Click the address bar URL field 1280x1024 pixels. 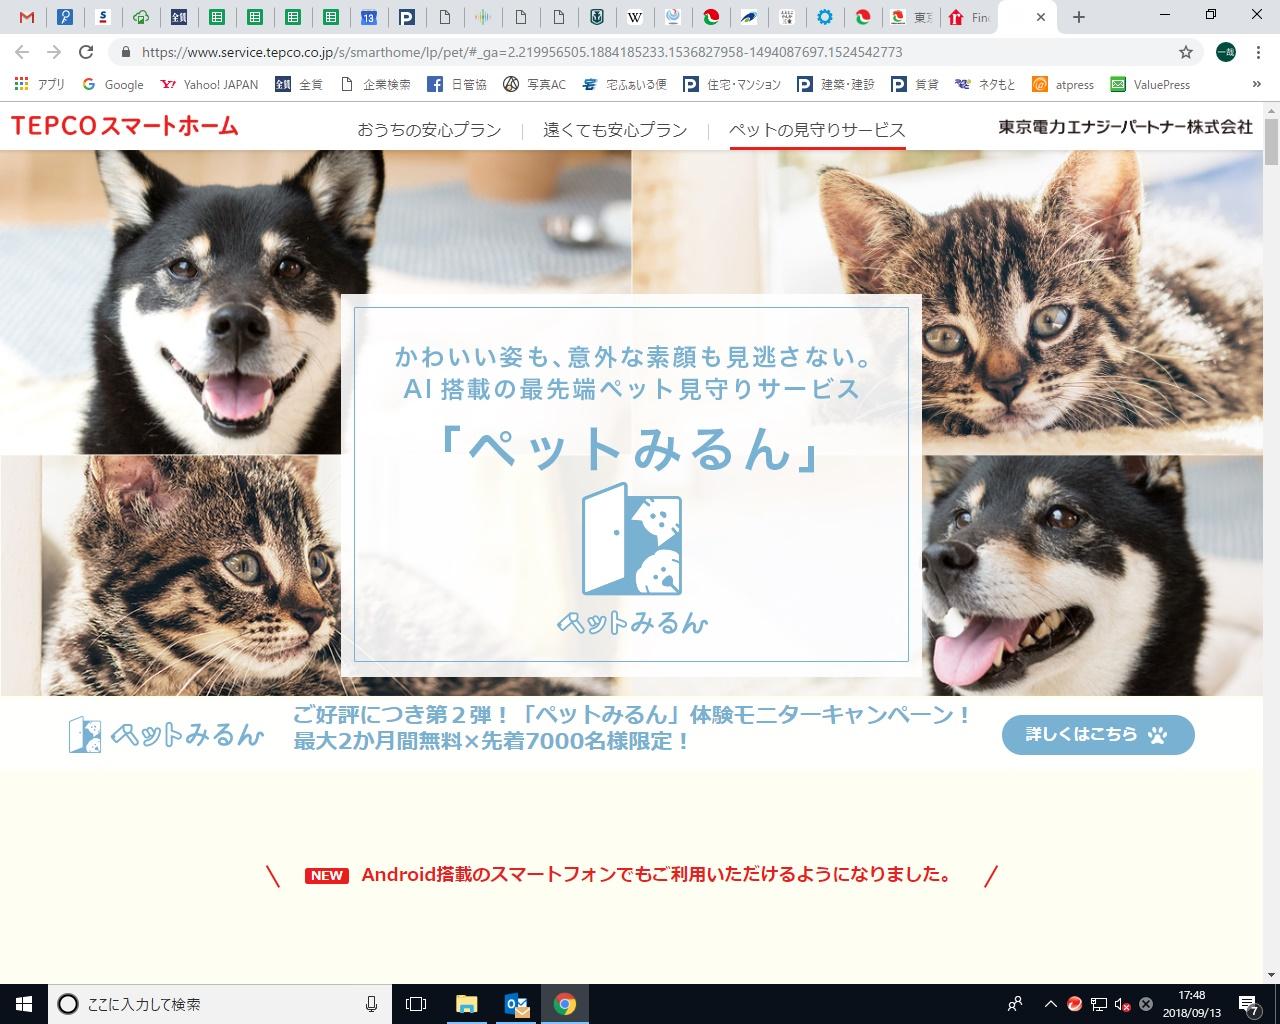(x=640, y=52)
